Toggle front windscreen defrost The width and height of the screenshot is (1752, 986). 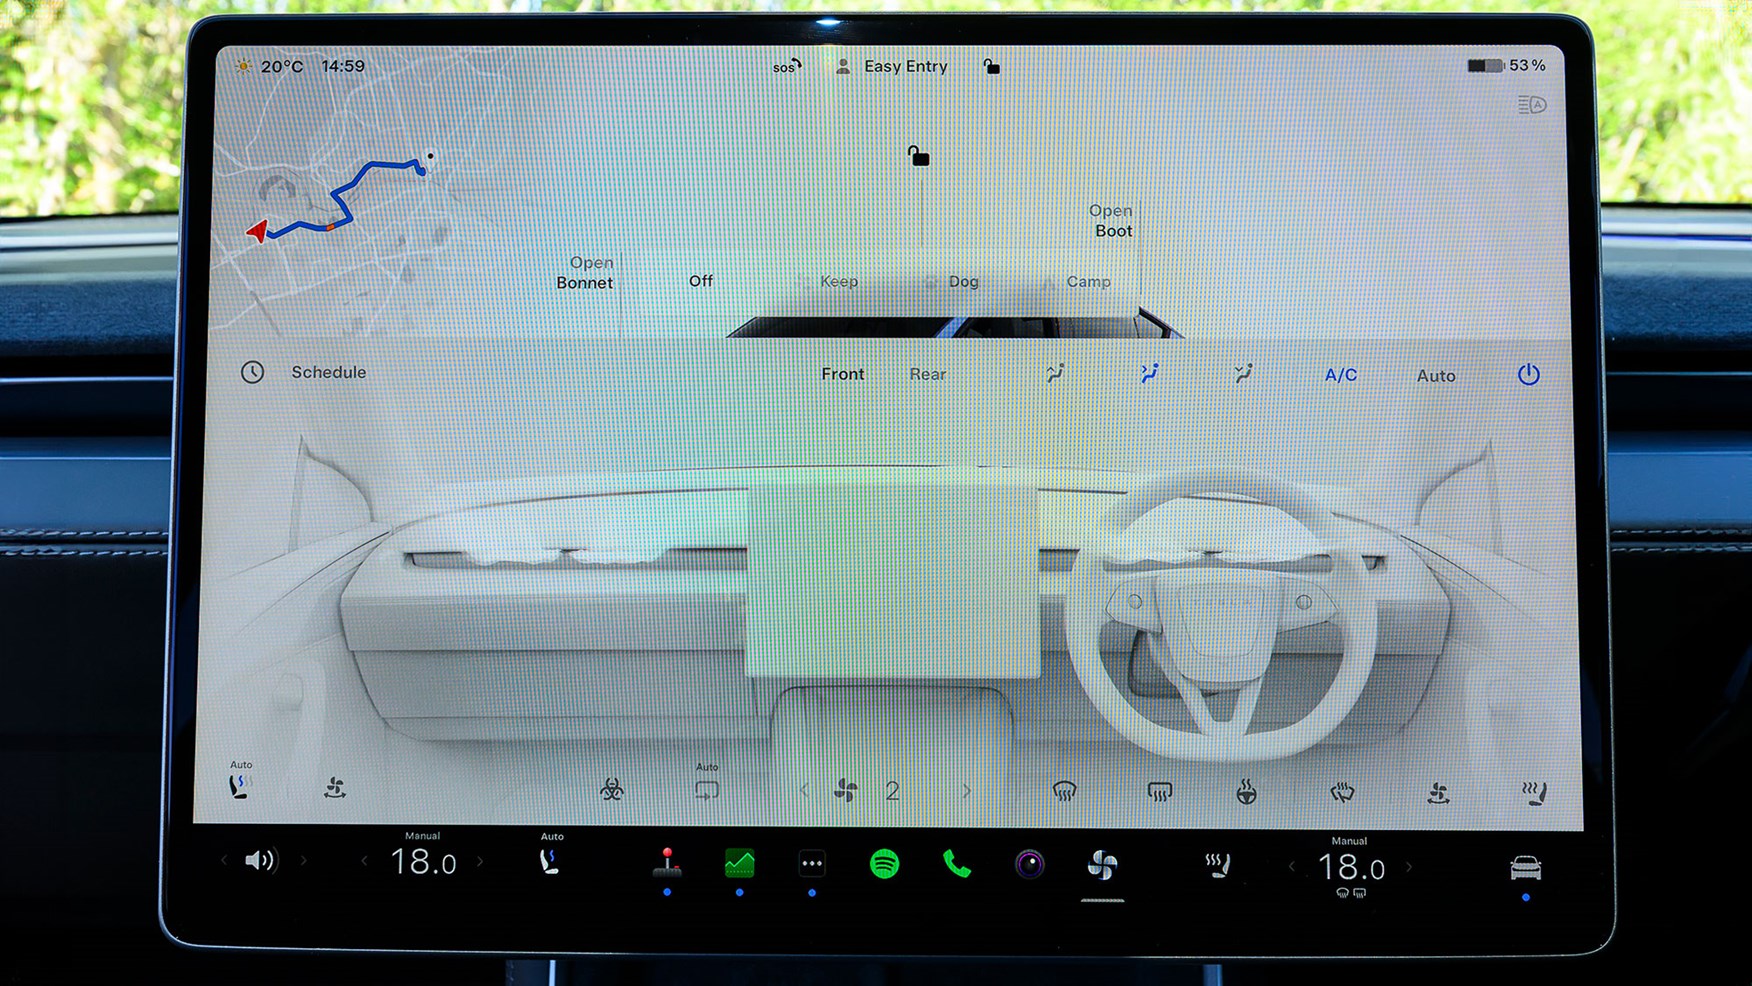click(x=1064, y=792)
